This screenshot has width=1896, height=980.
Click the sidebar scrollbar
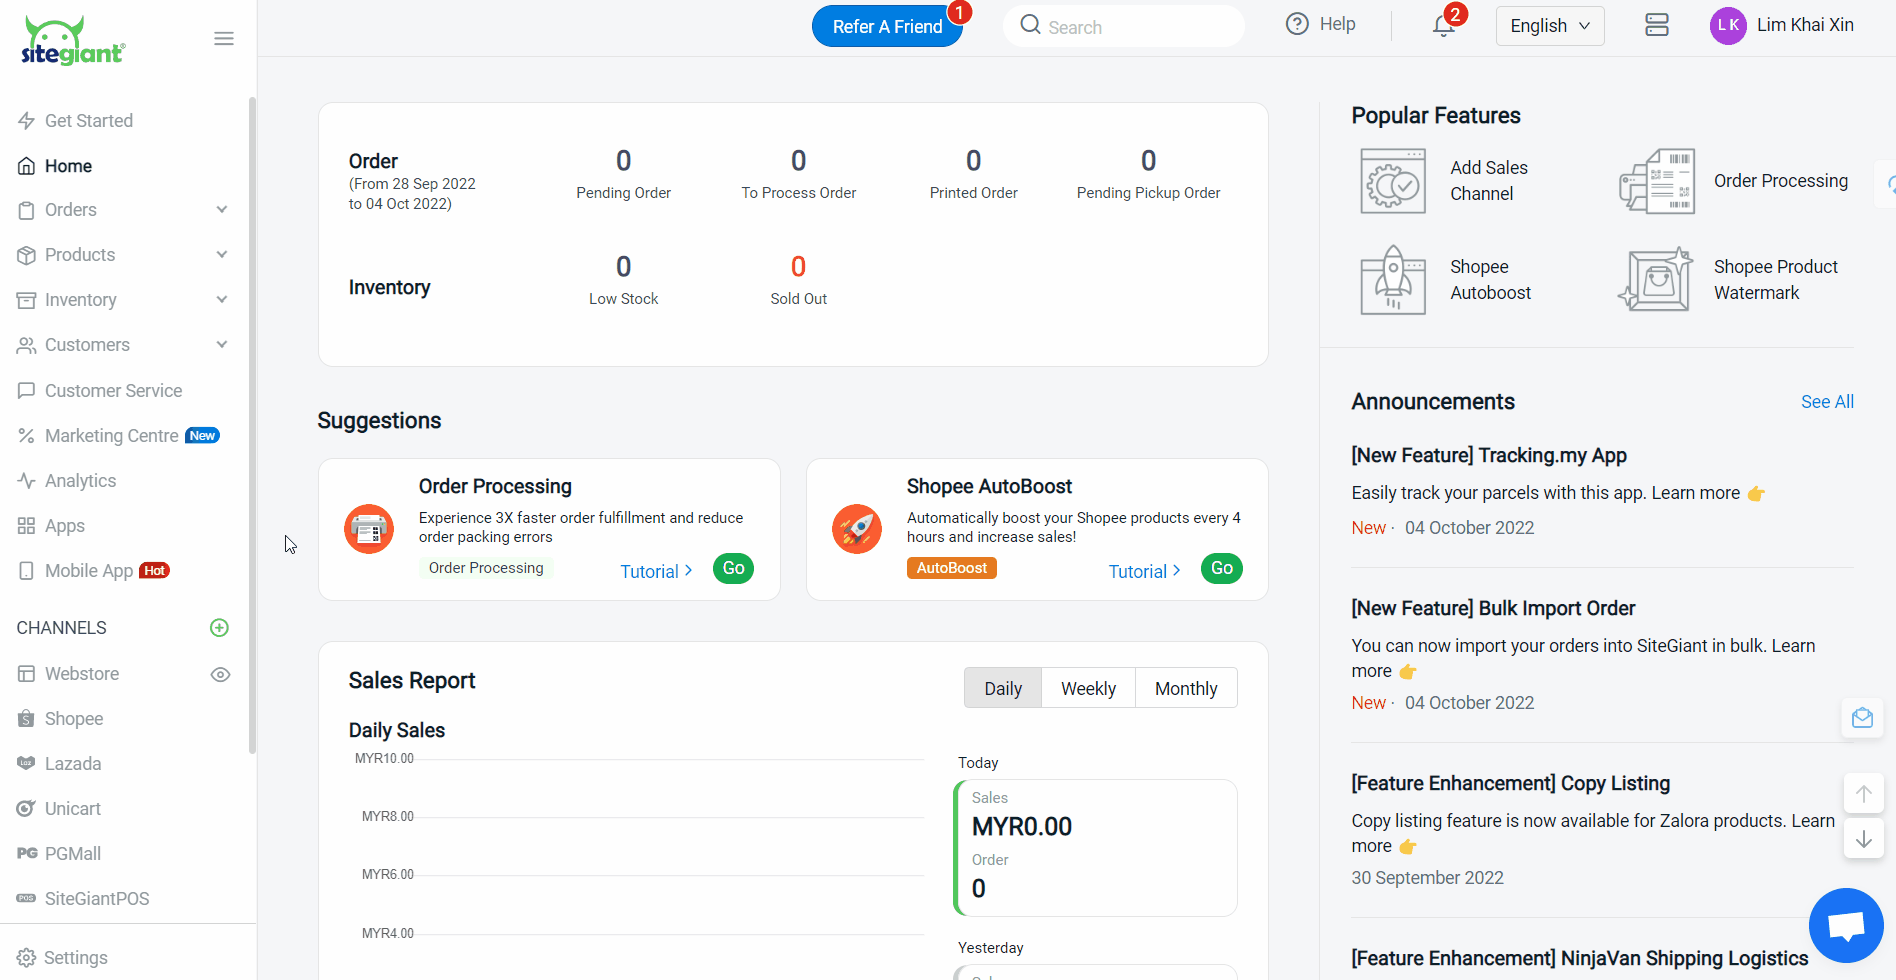[x=252, y=425]
